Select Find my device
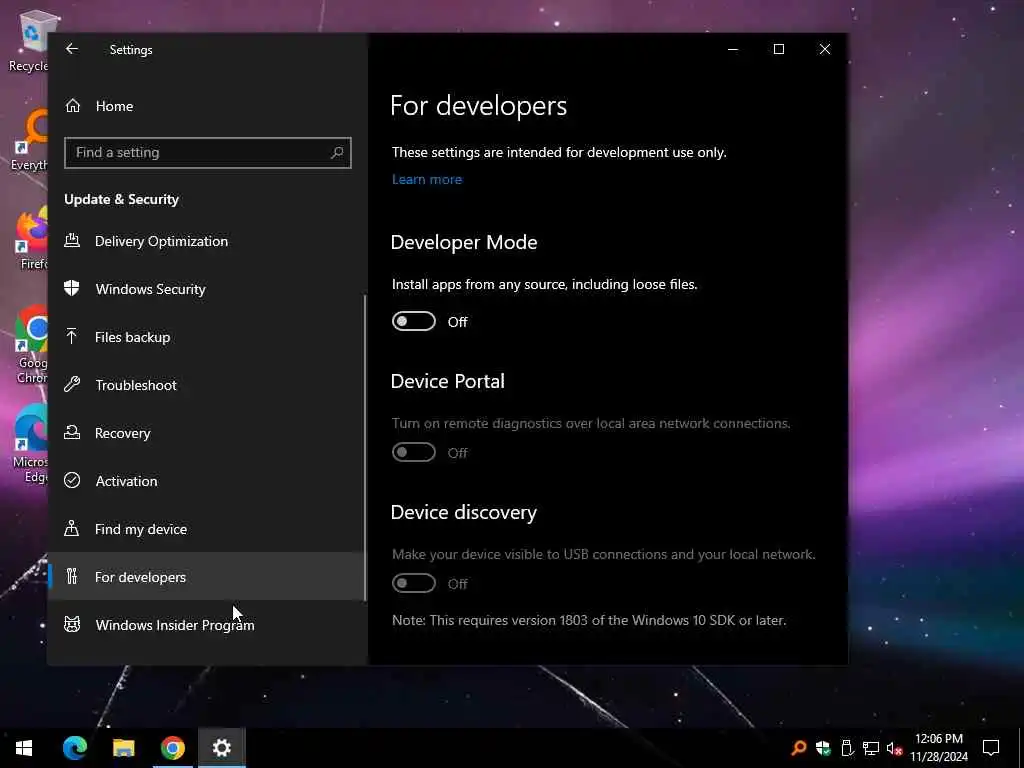 208,529
